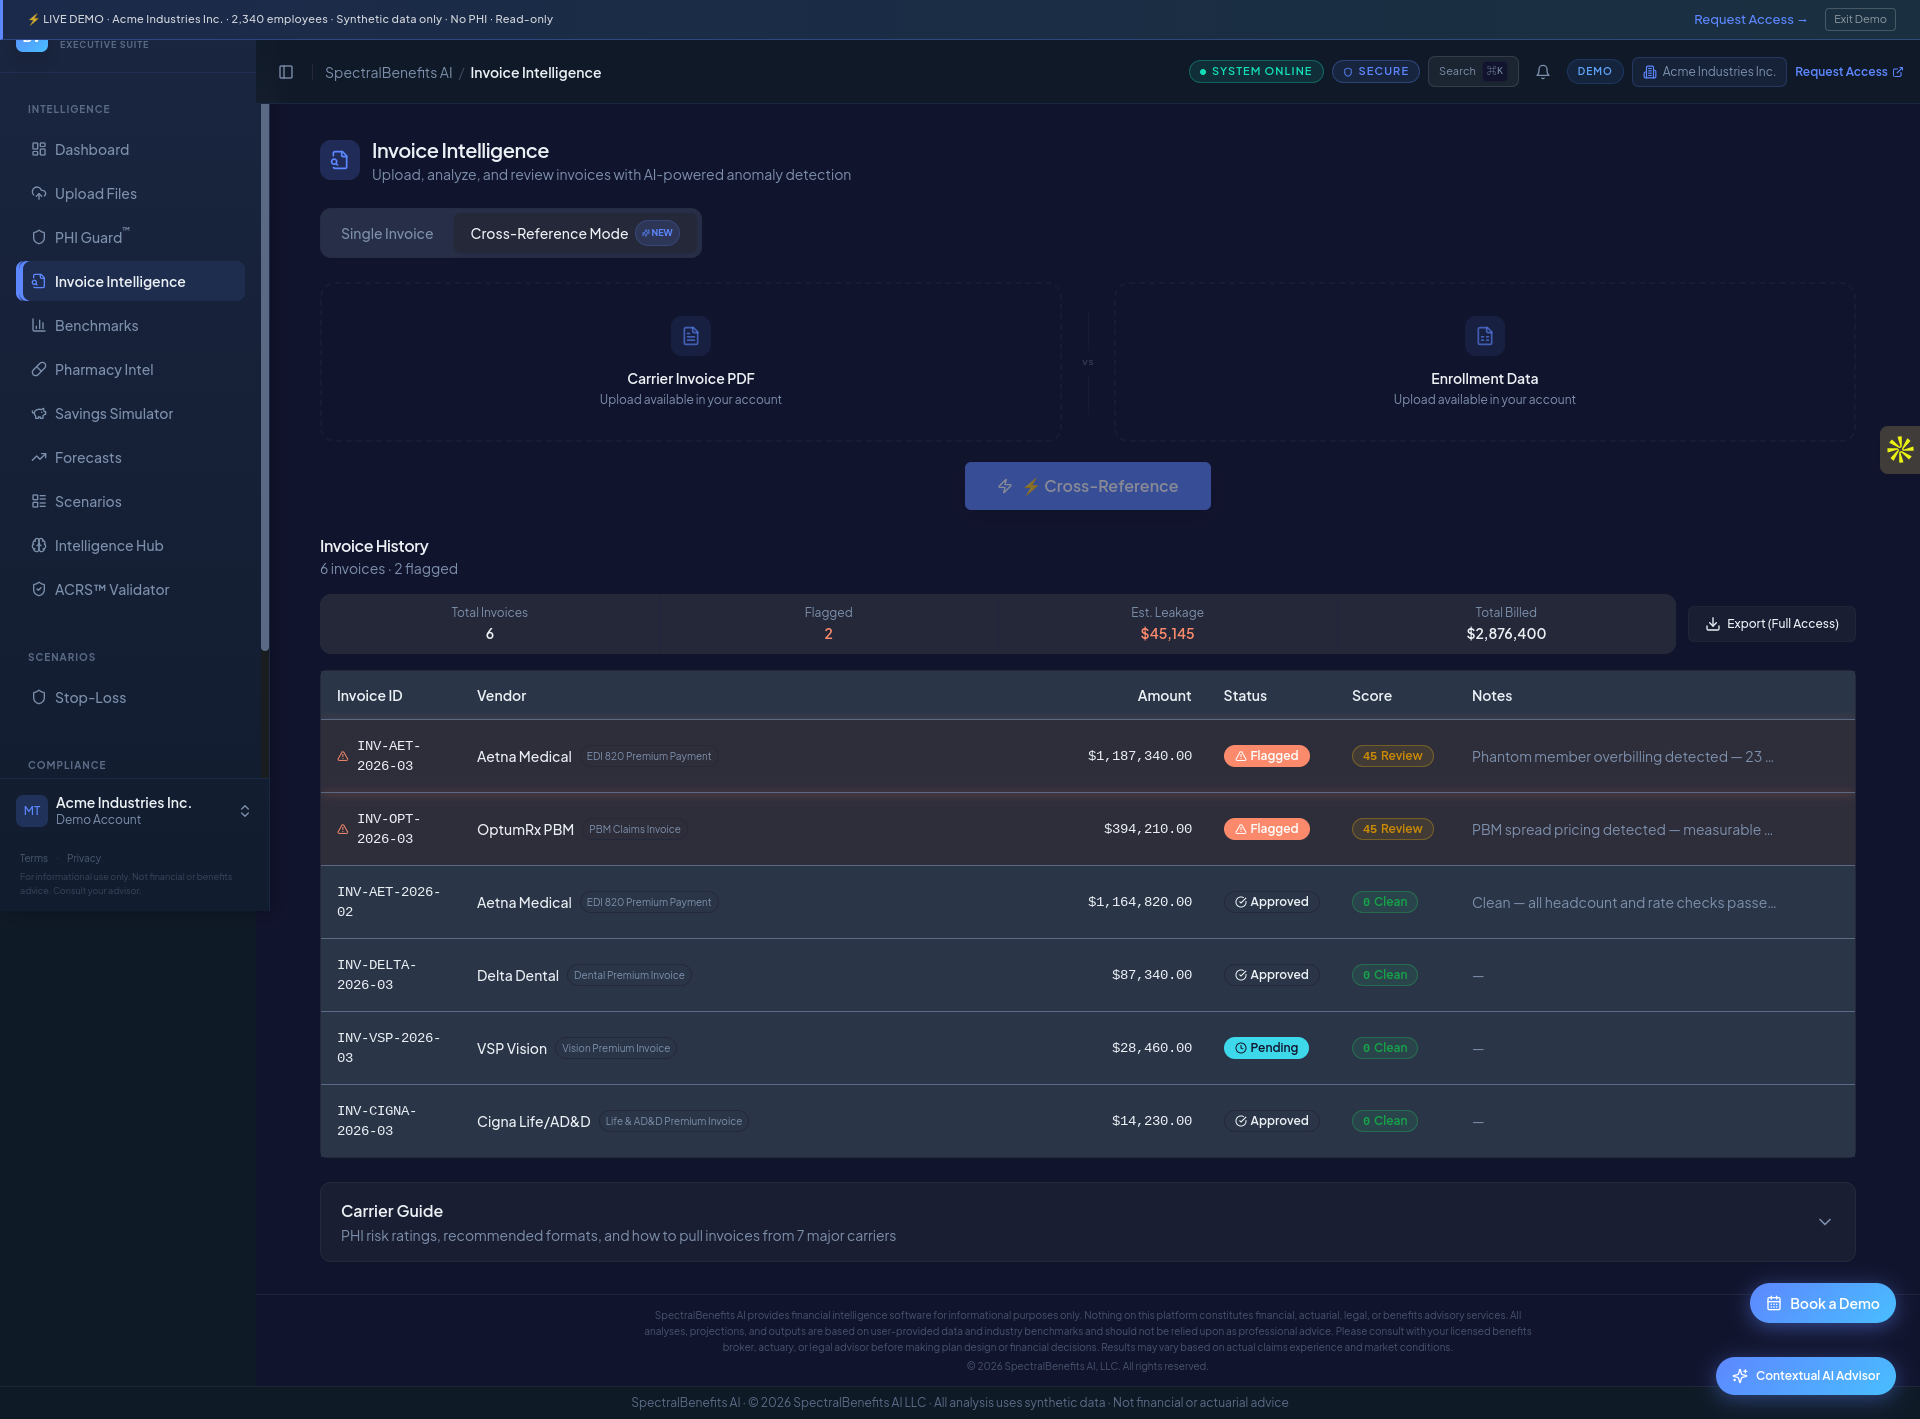The image size is (1920, 1419).
Task: Open Book a Demo
Action: point(1823,1303)
